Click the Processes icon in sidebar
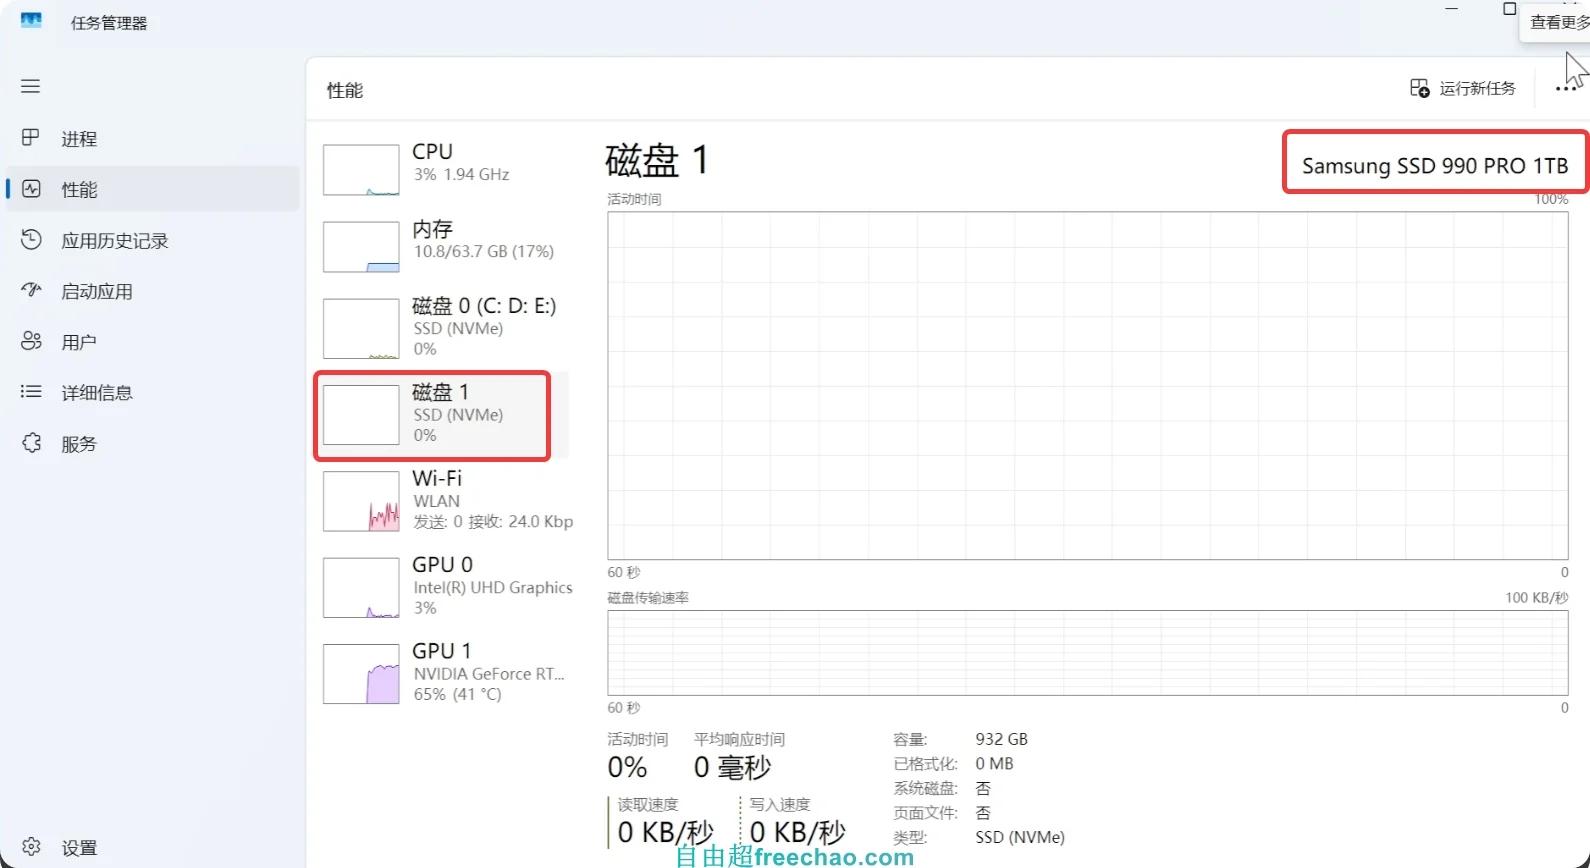Viewport: 1590px width, 868px height. (31, 137)
